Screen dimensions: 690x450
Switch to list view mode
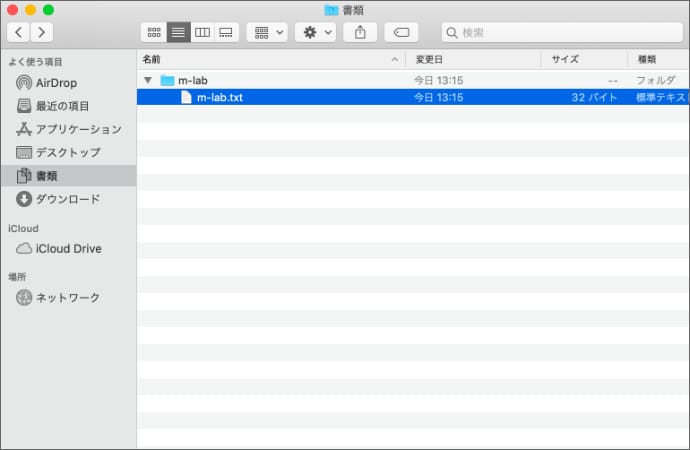(x=178, y=32)
